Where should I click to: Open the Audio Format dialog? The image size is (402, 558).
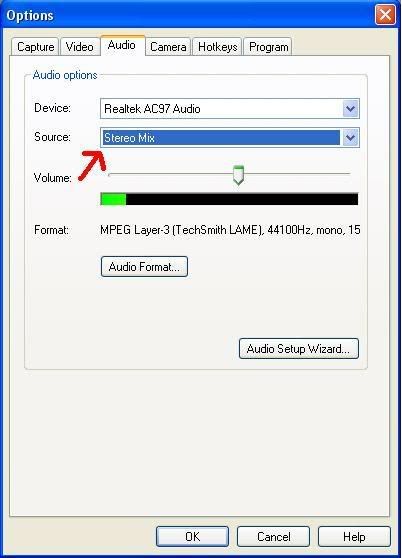144,267
